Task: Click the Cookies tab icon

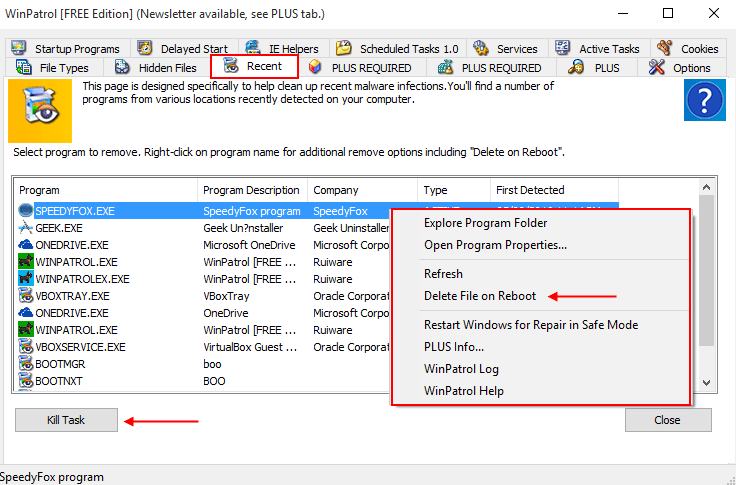Action: [664, 48]
